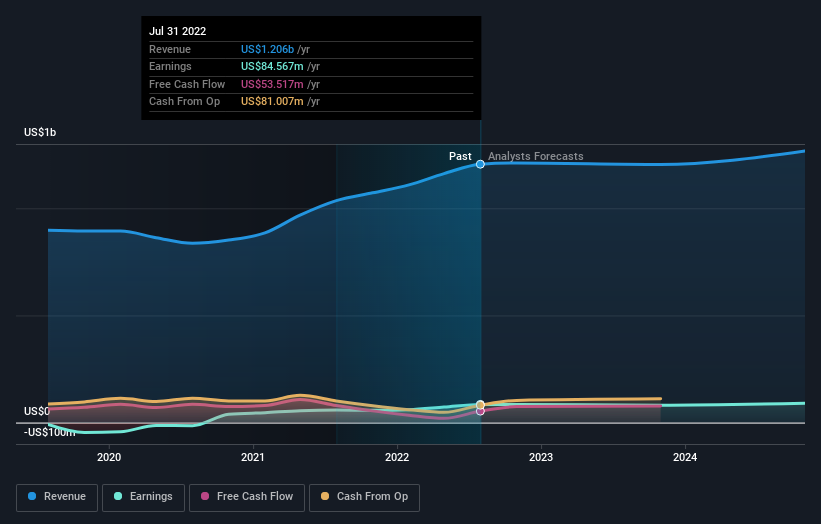Click the 2021 x-axis label

(253, 457)
